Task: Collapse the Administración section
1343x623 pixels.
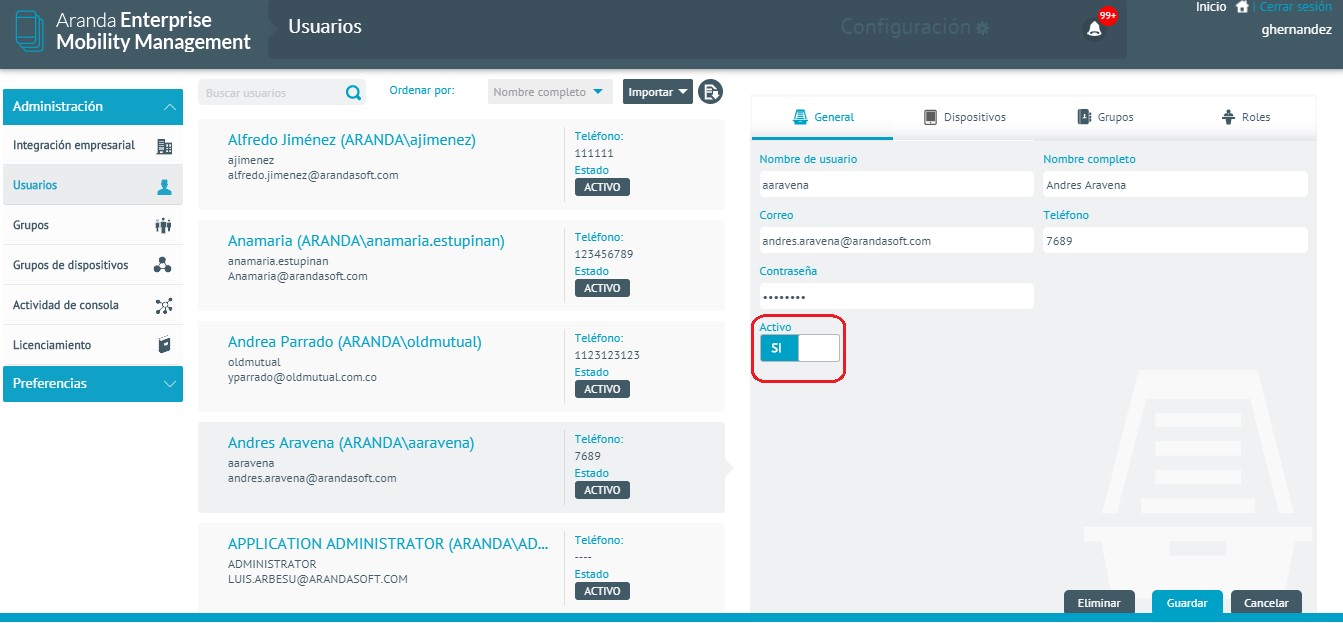Action: (x=93, y=107)
